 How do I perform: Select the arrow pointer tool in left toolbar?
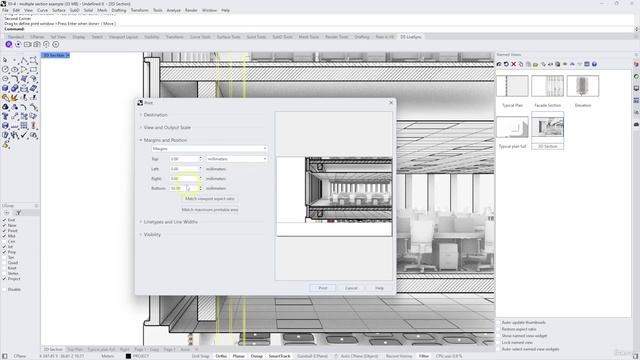tap(5, 60)
